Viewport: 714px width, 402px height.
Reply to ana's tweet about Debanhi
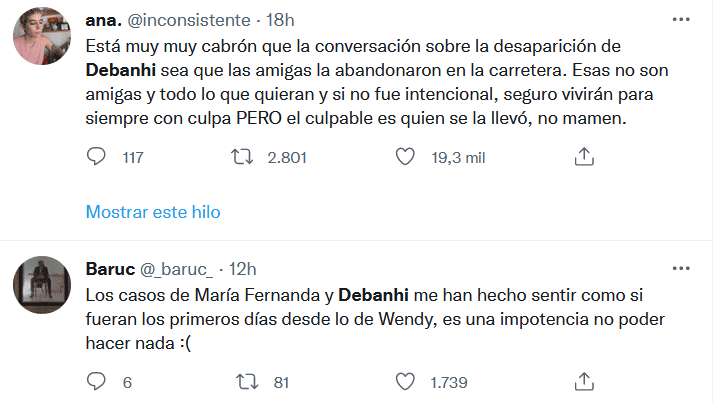pos(97,157)
